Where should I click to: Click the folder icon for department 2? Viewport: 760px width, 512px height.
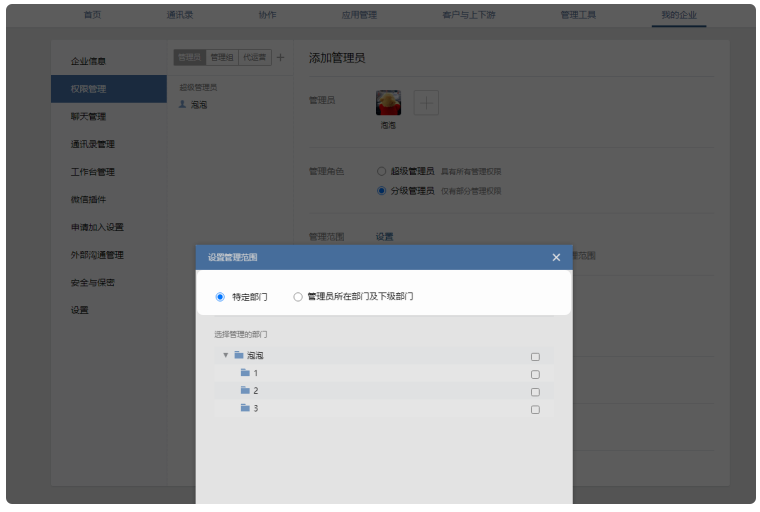pyautogui.click(x=245, y=390)
